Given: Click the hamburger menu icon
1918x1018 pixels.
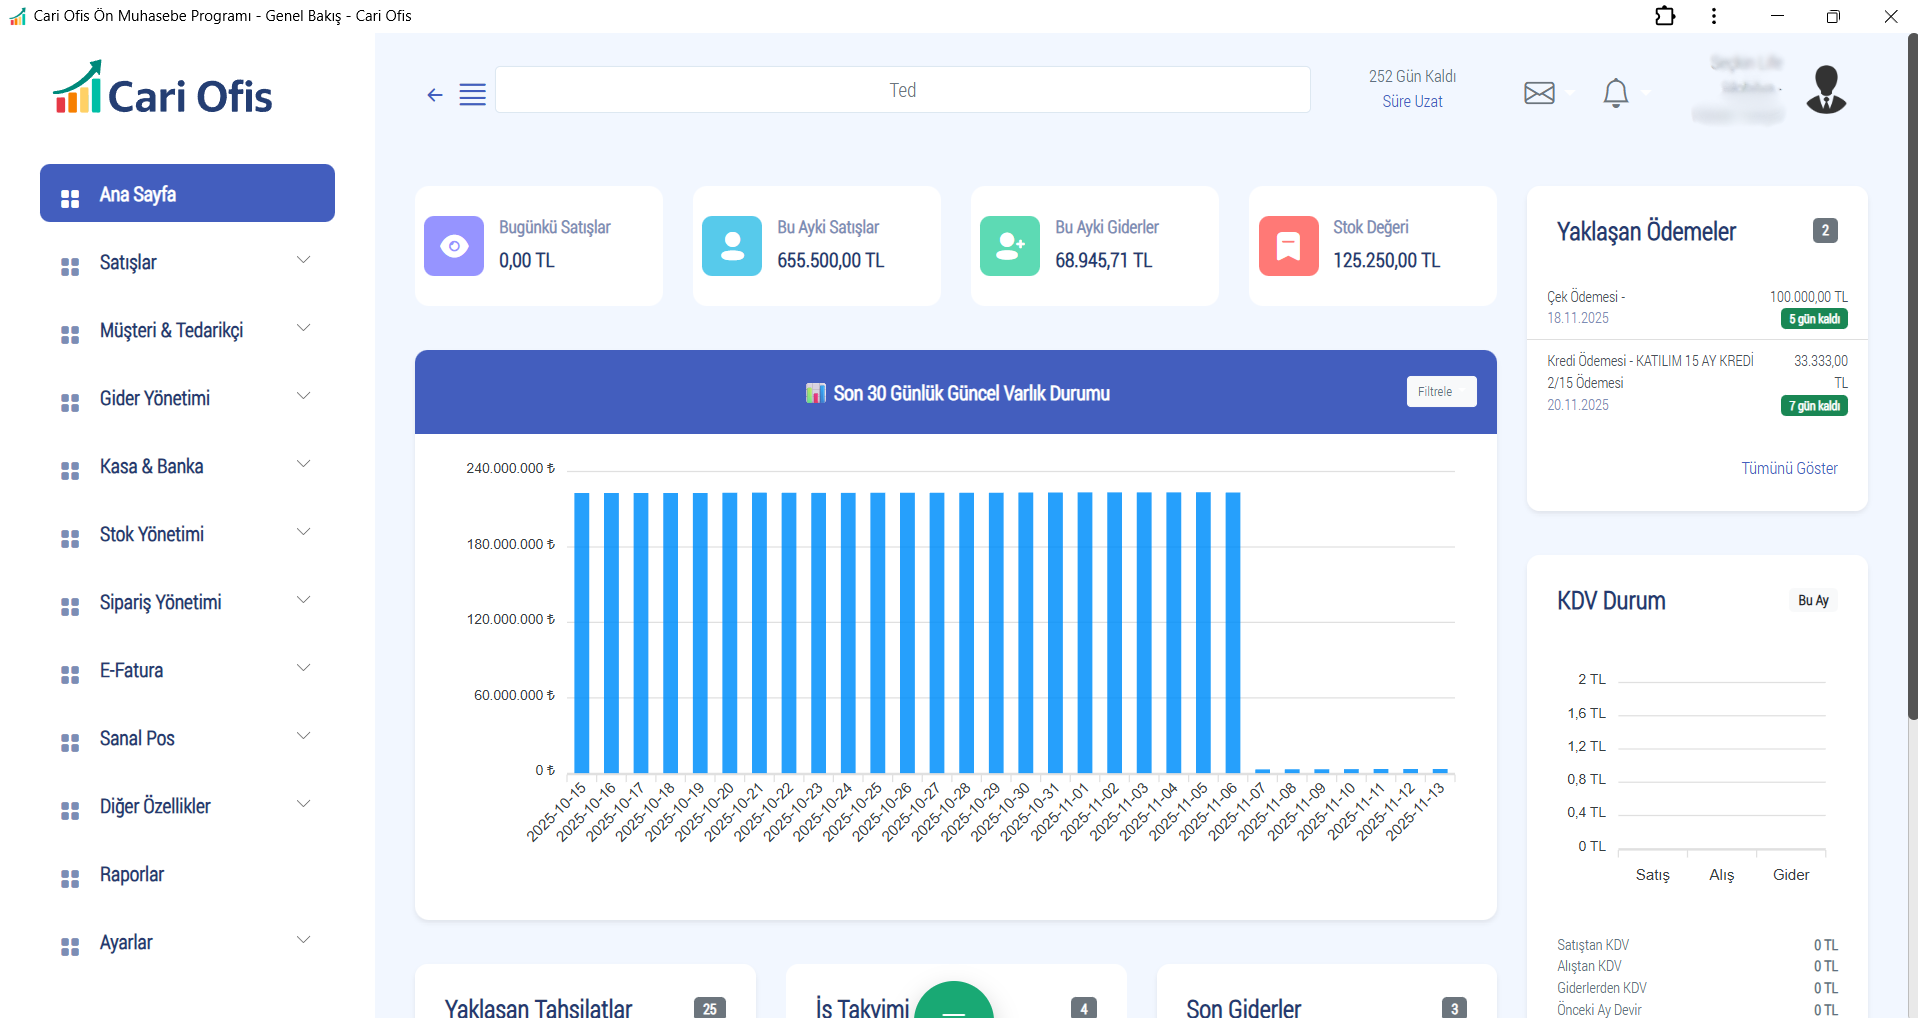Looking at the screenshot, I should [x=472, y=94].
